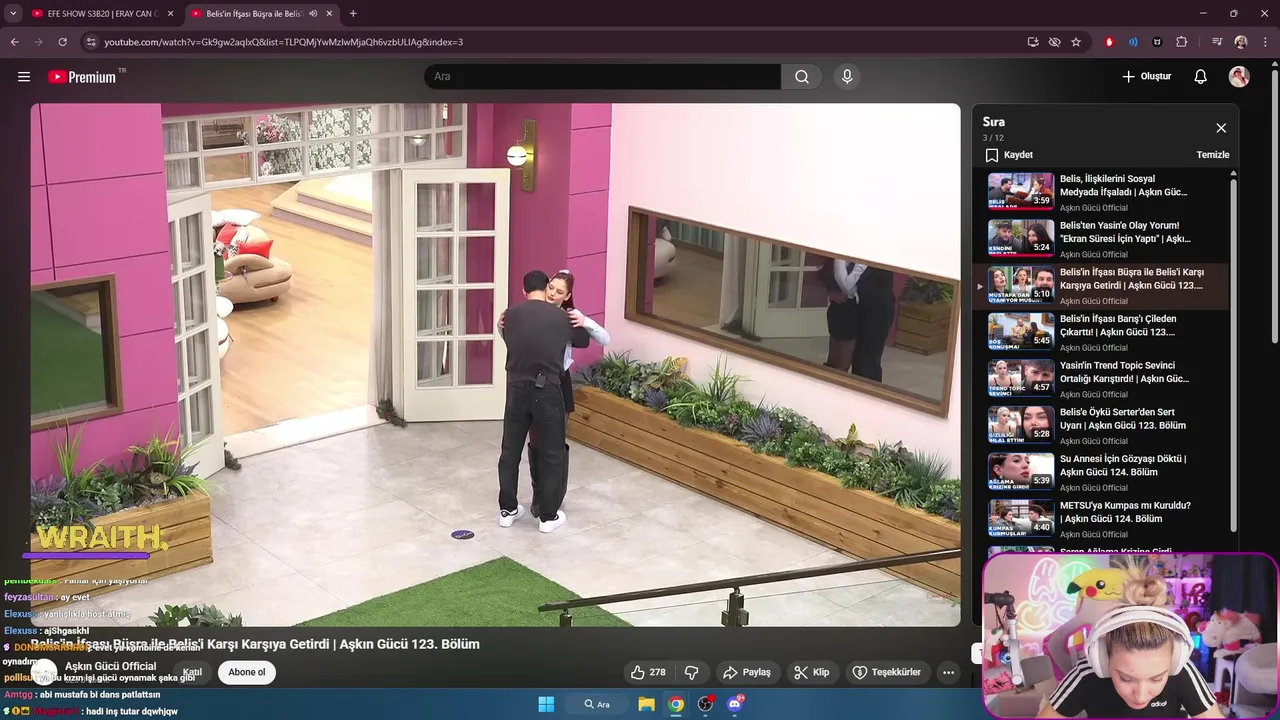Play 'Su Annesi İçin Gözyaşı Döktü' video
The width and height of the screenshot is (1280, 720).
1107,472
